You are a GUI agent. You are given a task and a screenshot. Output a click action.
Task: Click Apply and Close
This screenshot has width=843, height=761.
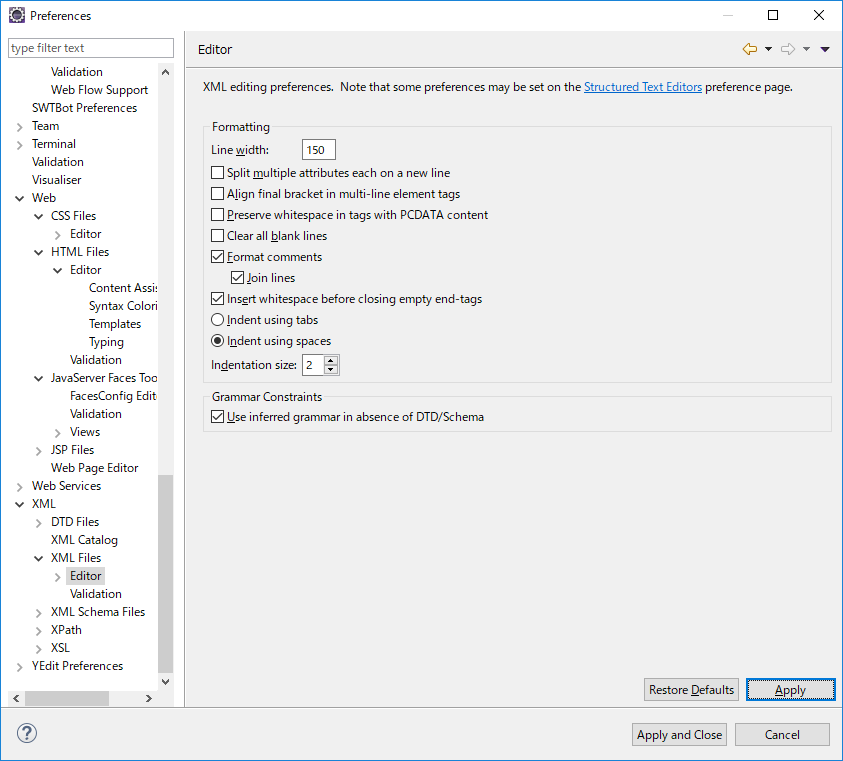679,735
